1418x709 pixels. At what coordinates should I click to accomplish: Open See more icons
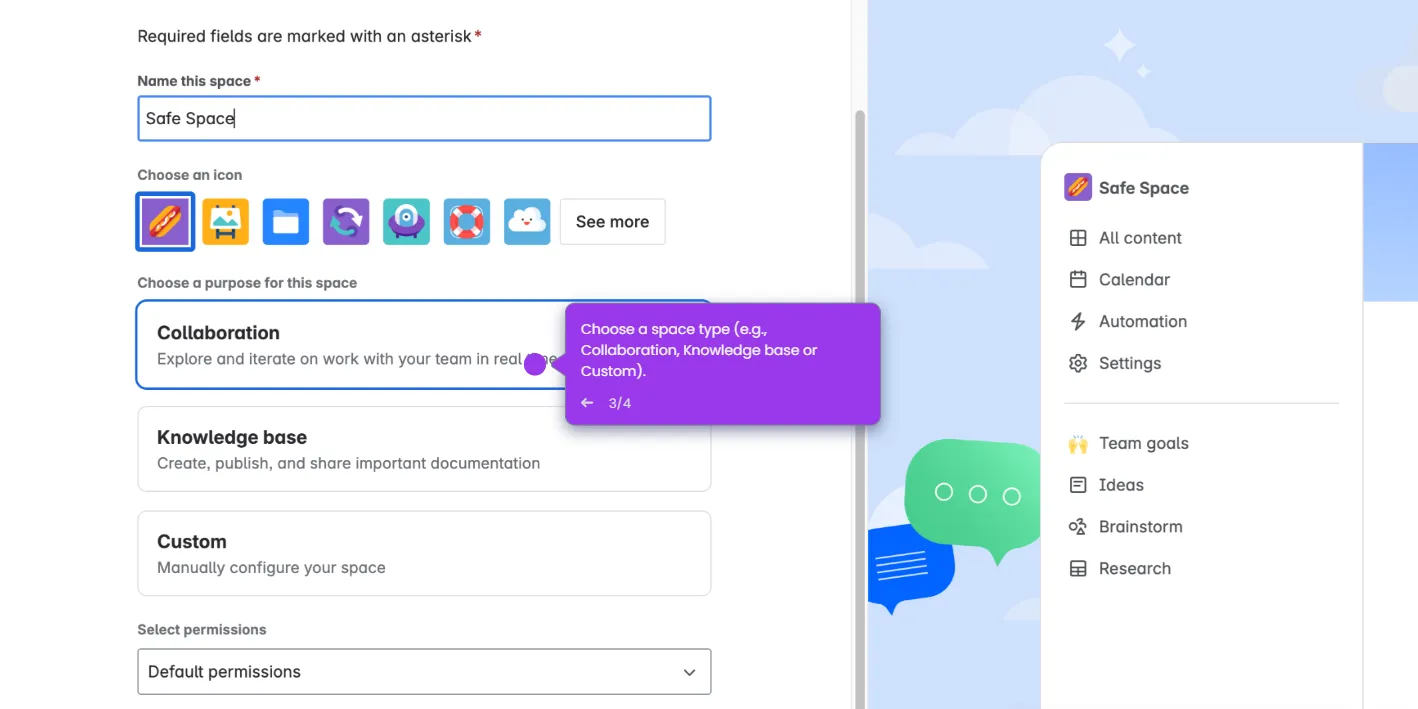tap(612, 222)
